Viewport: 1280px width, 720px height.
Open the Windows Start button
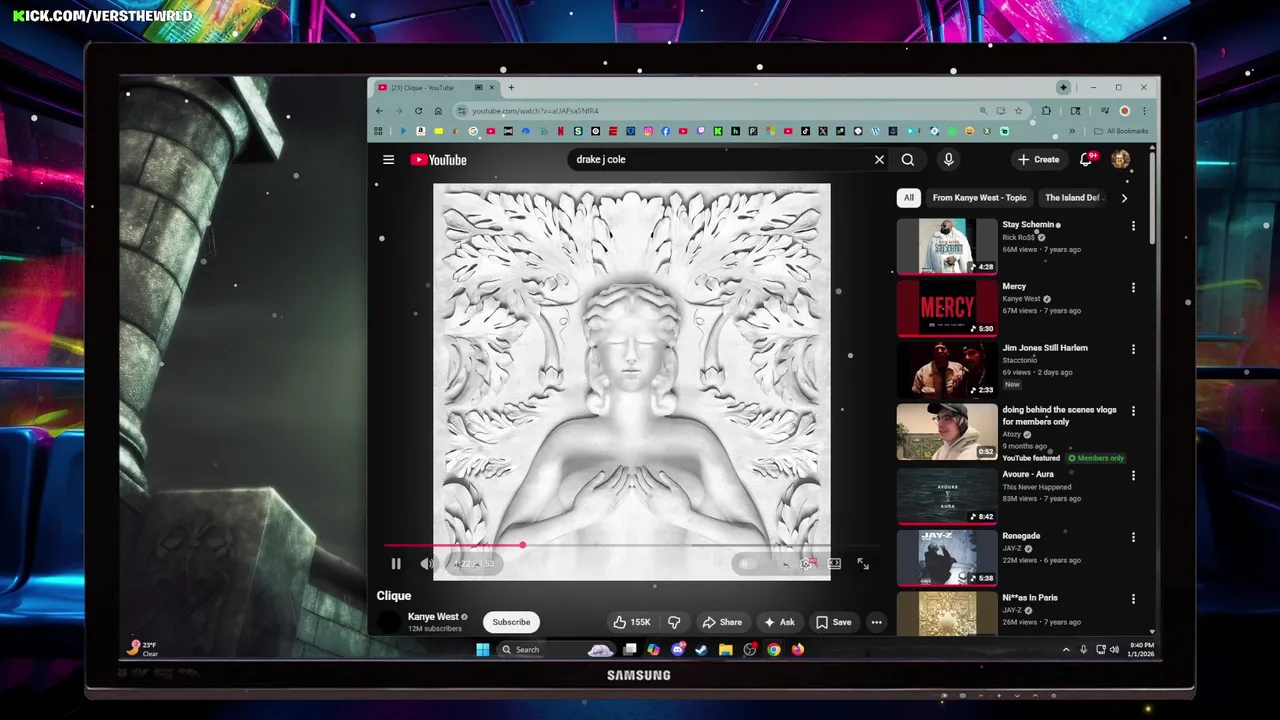[482, 650]
